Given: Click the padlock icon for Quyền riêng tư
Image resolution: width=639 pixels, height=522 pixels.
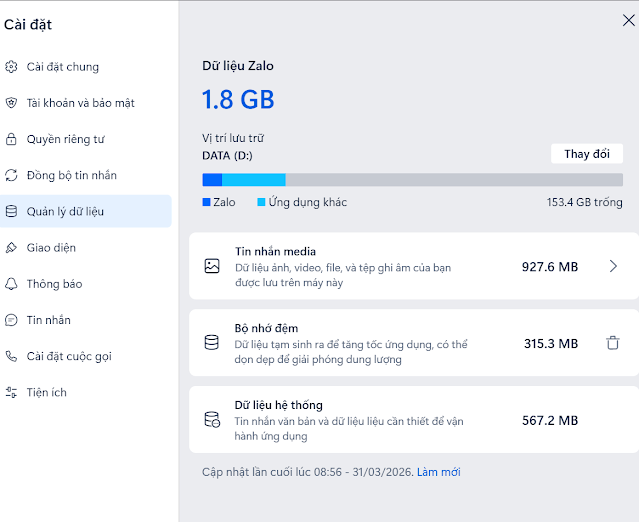Looking at the screenshot, I should [11, 139].
